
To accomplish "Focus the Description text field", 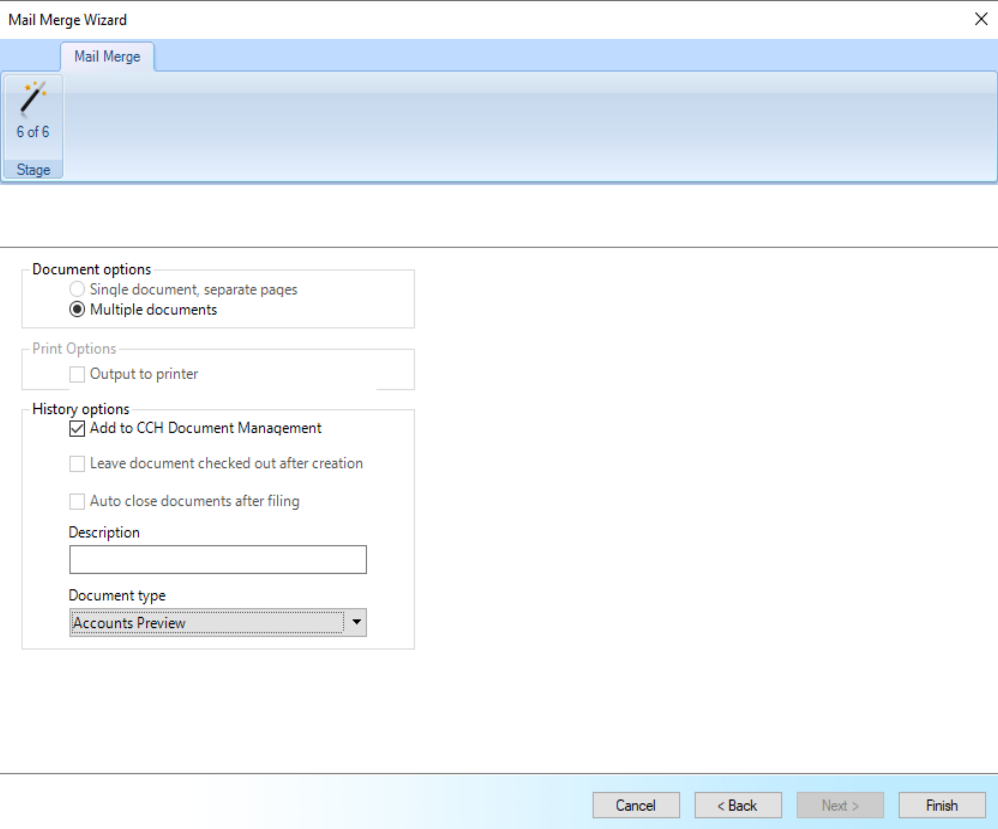I will pyautogui.click(x=218, y=560).
